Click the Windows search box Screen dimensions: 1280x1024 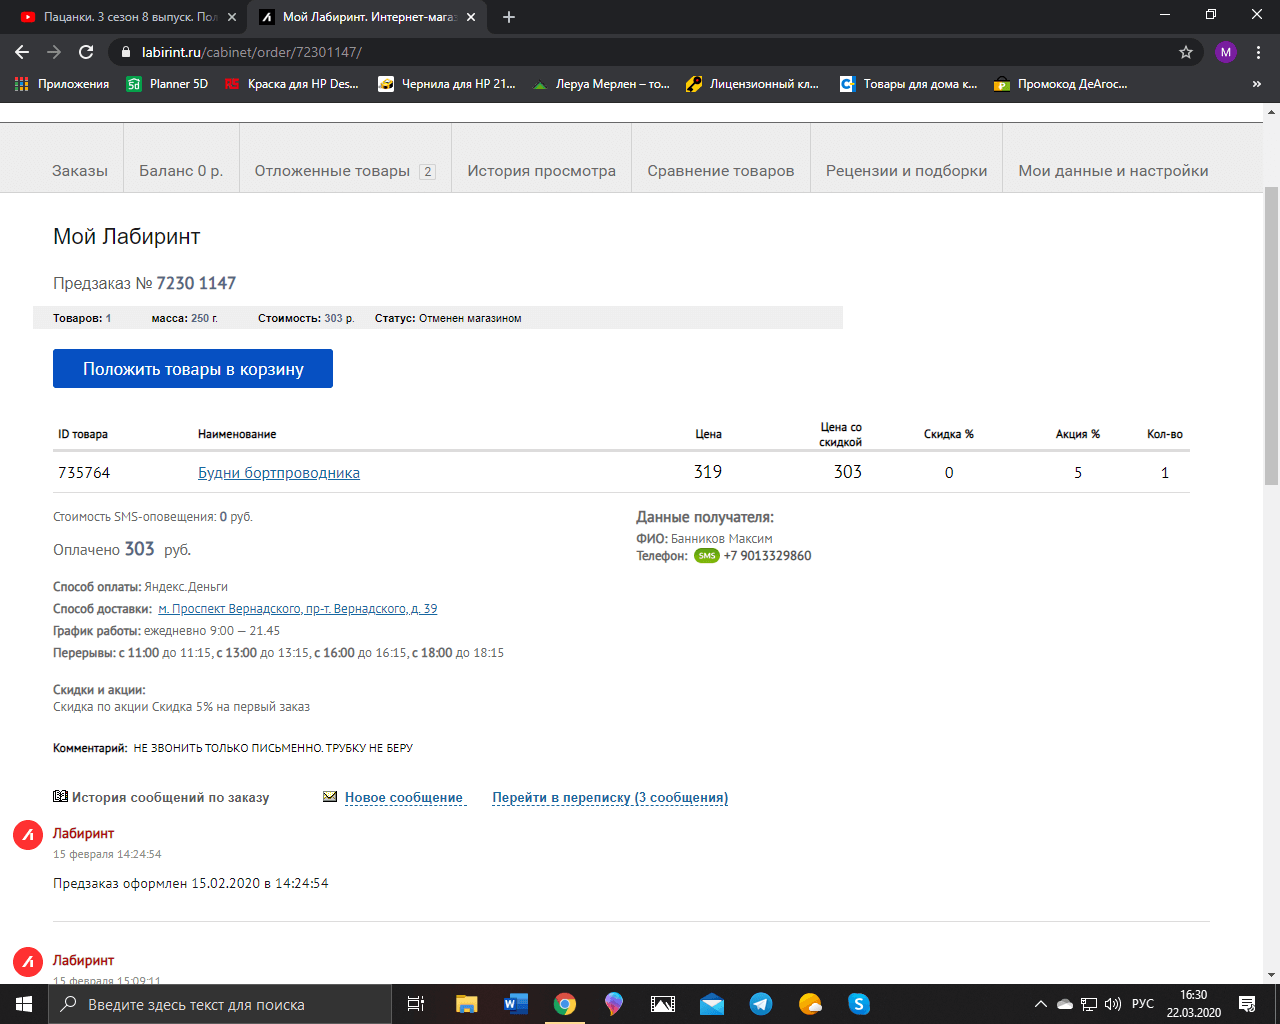click(x=220, y=1004)
